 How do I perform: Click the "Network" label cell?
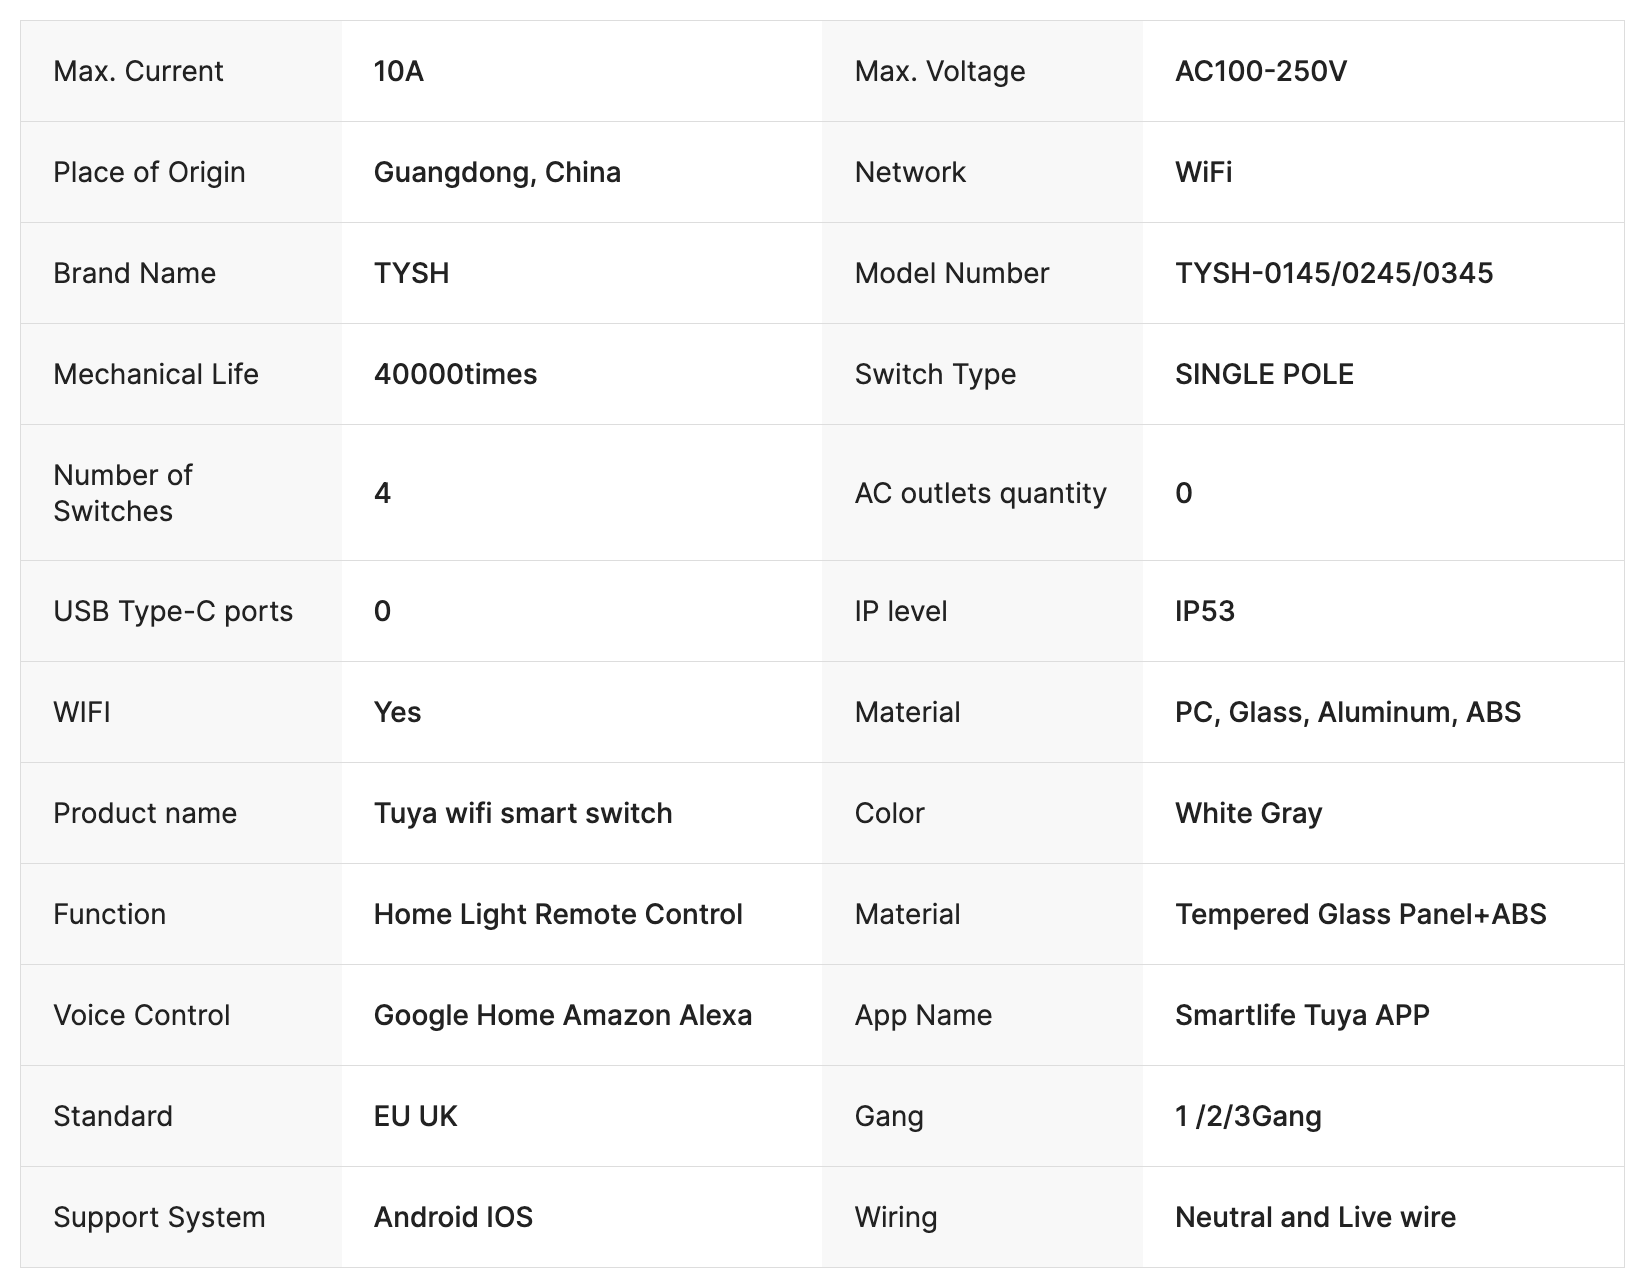[x=910, y=172]
